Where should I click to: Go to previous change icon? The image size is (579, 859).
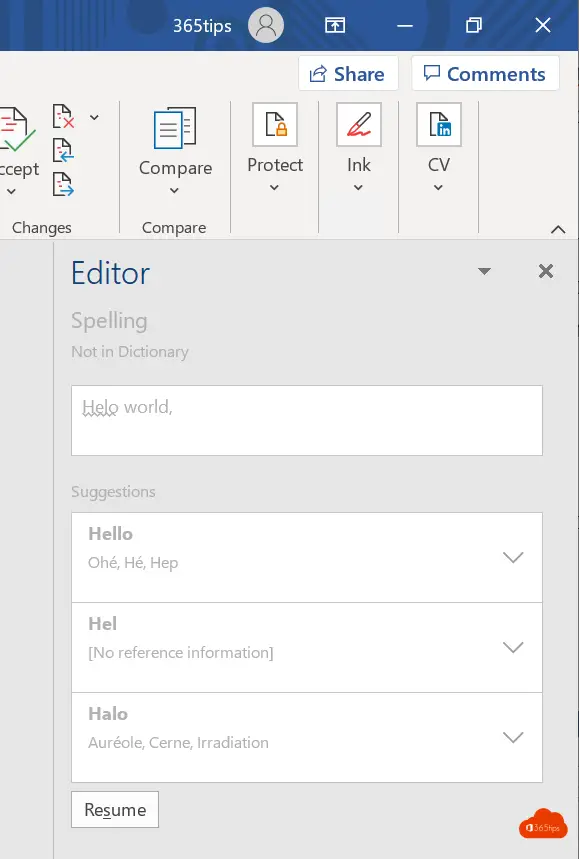click(64, 150)
